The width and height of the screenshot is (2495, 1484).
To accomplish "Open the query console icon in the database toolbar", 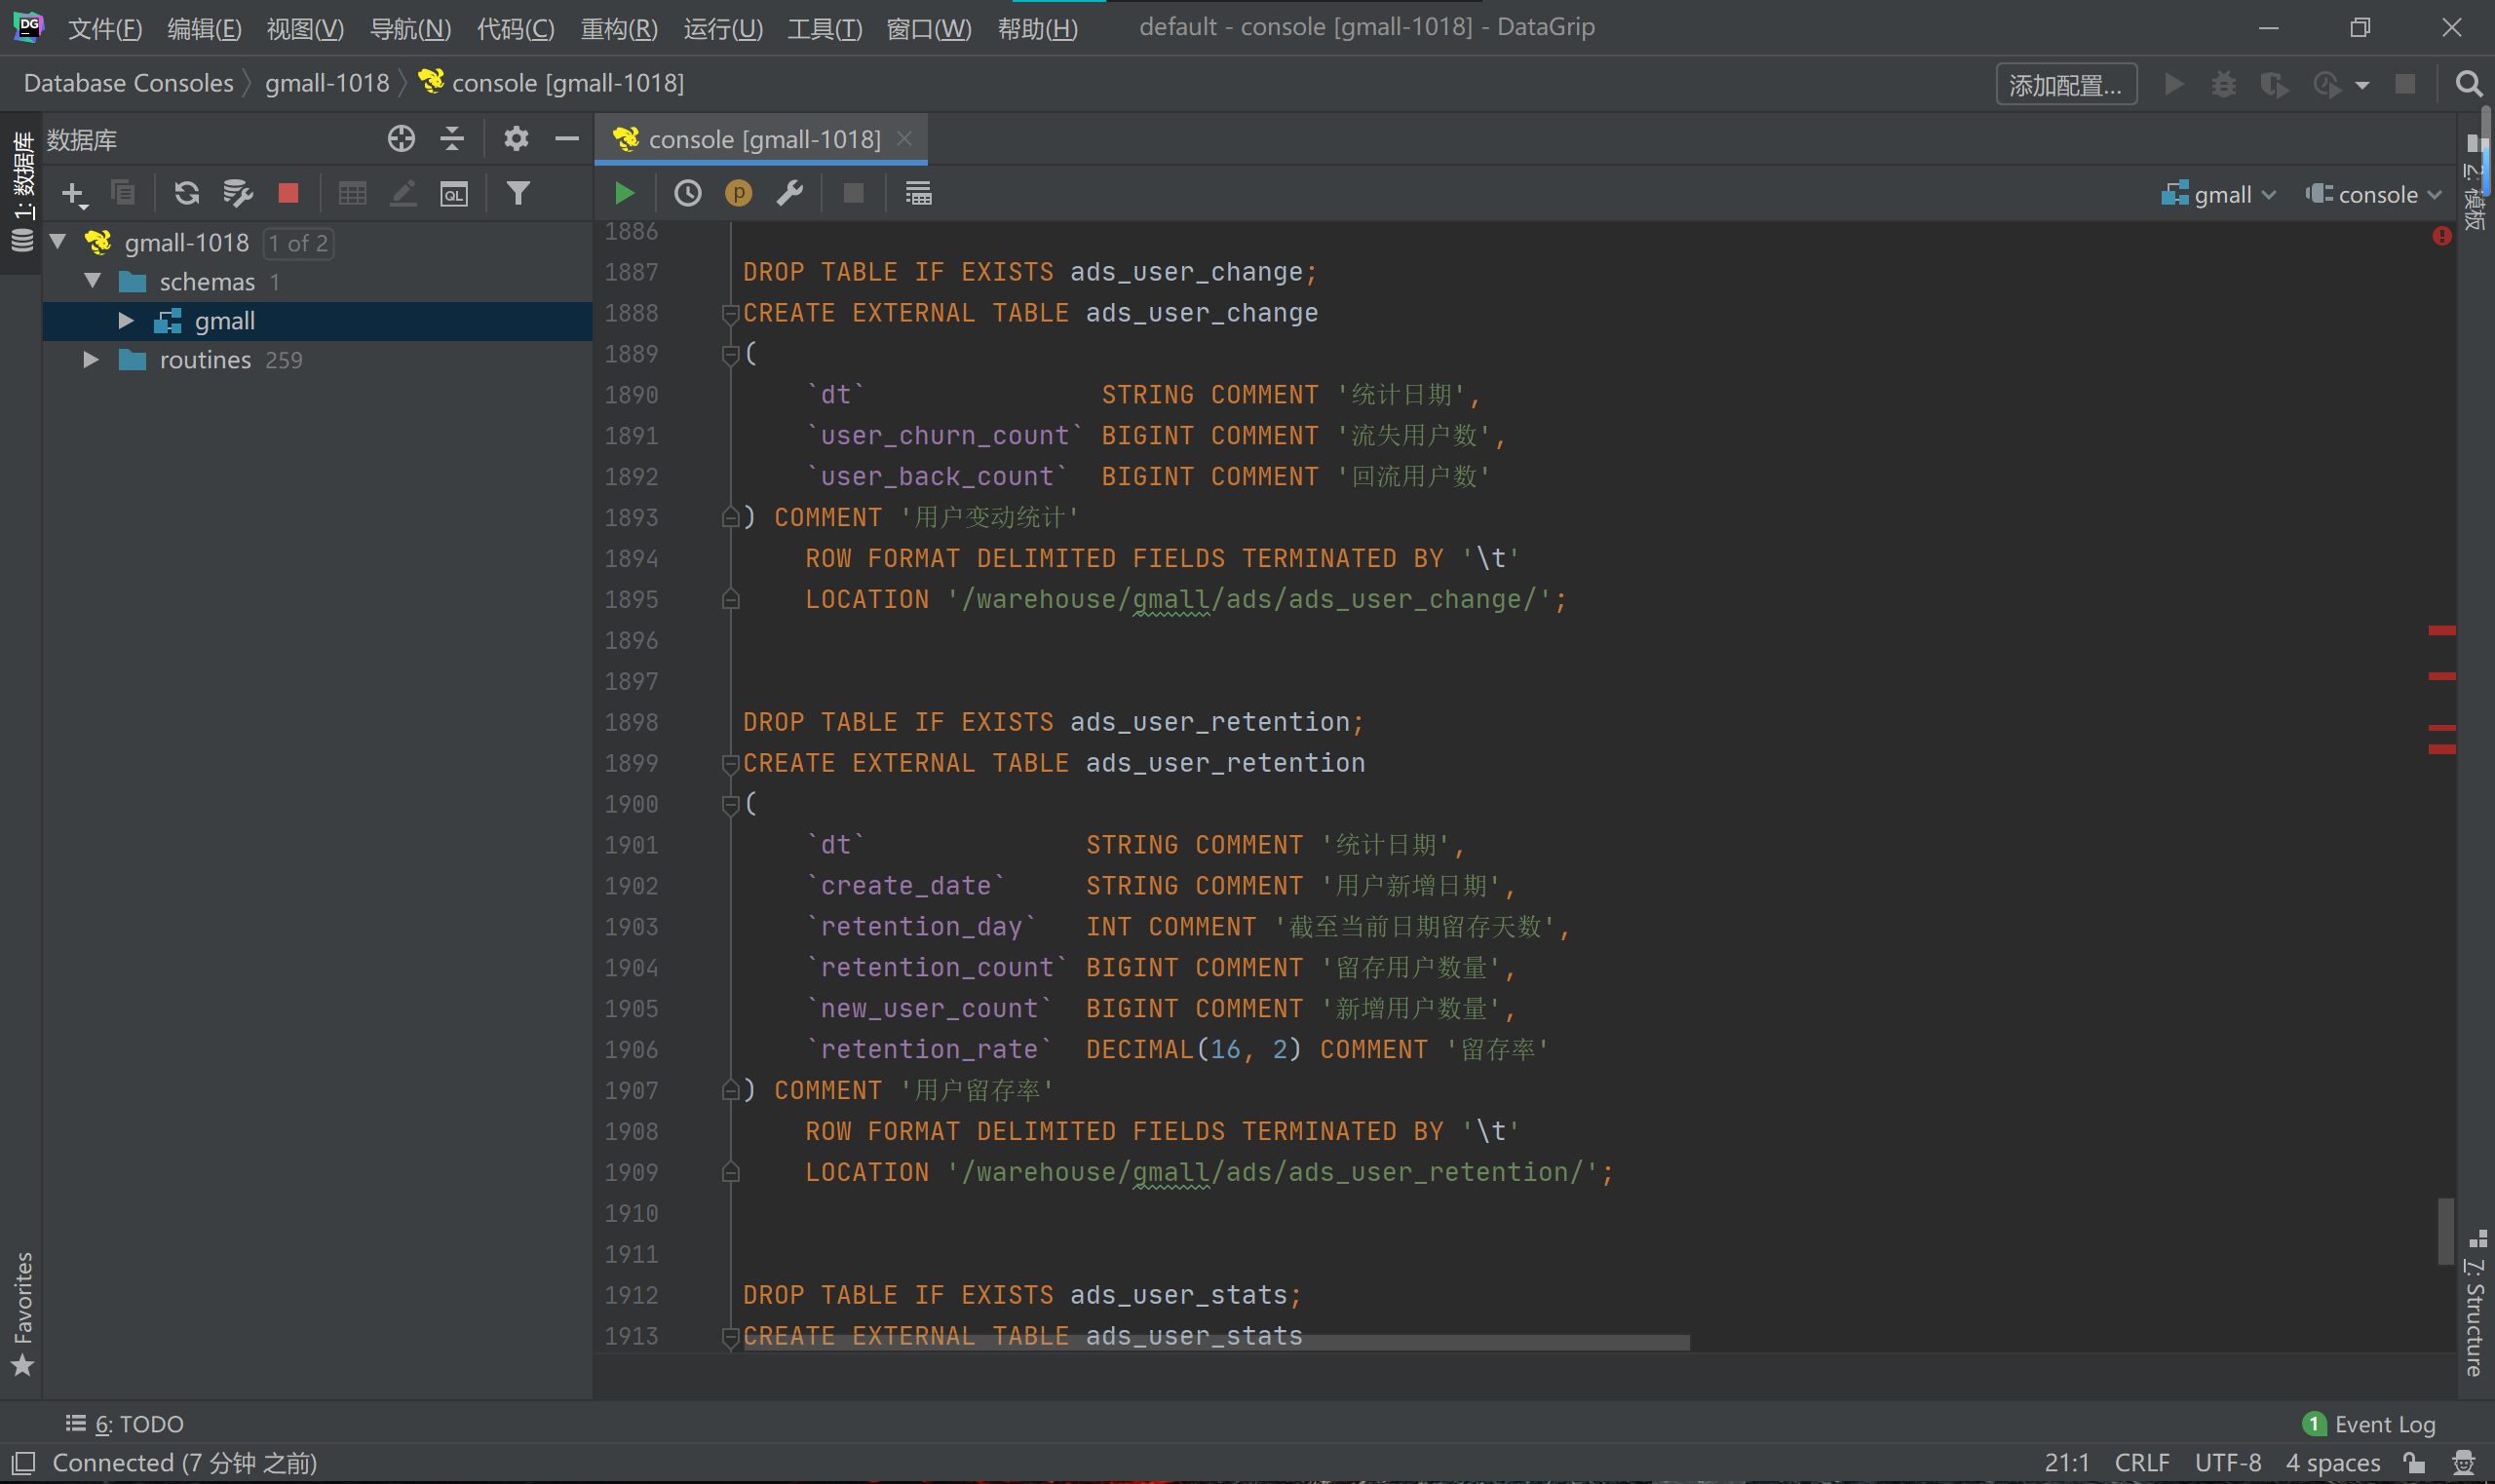I will coord(454,193).
